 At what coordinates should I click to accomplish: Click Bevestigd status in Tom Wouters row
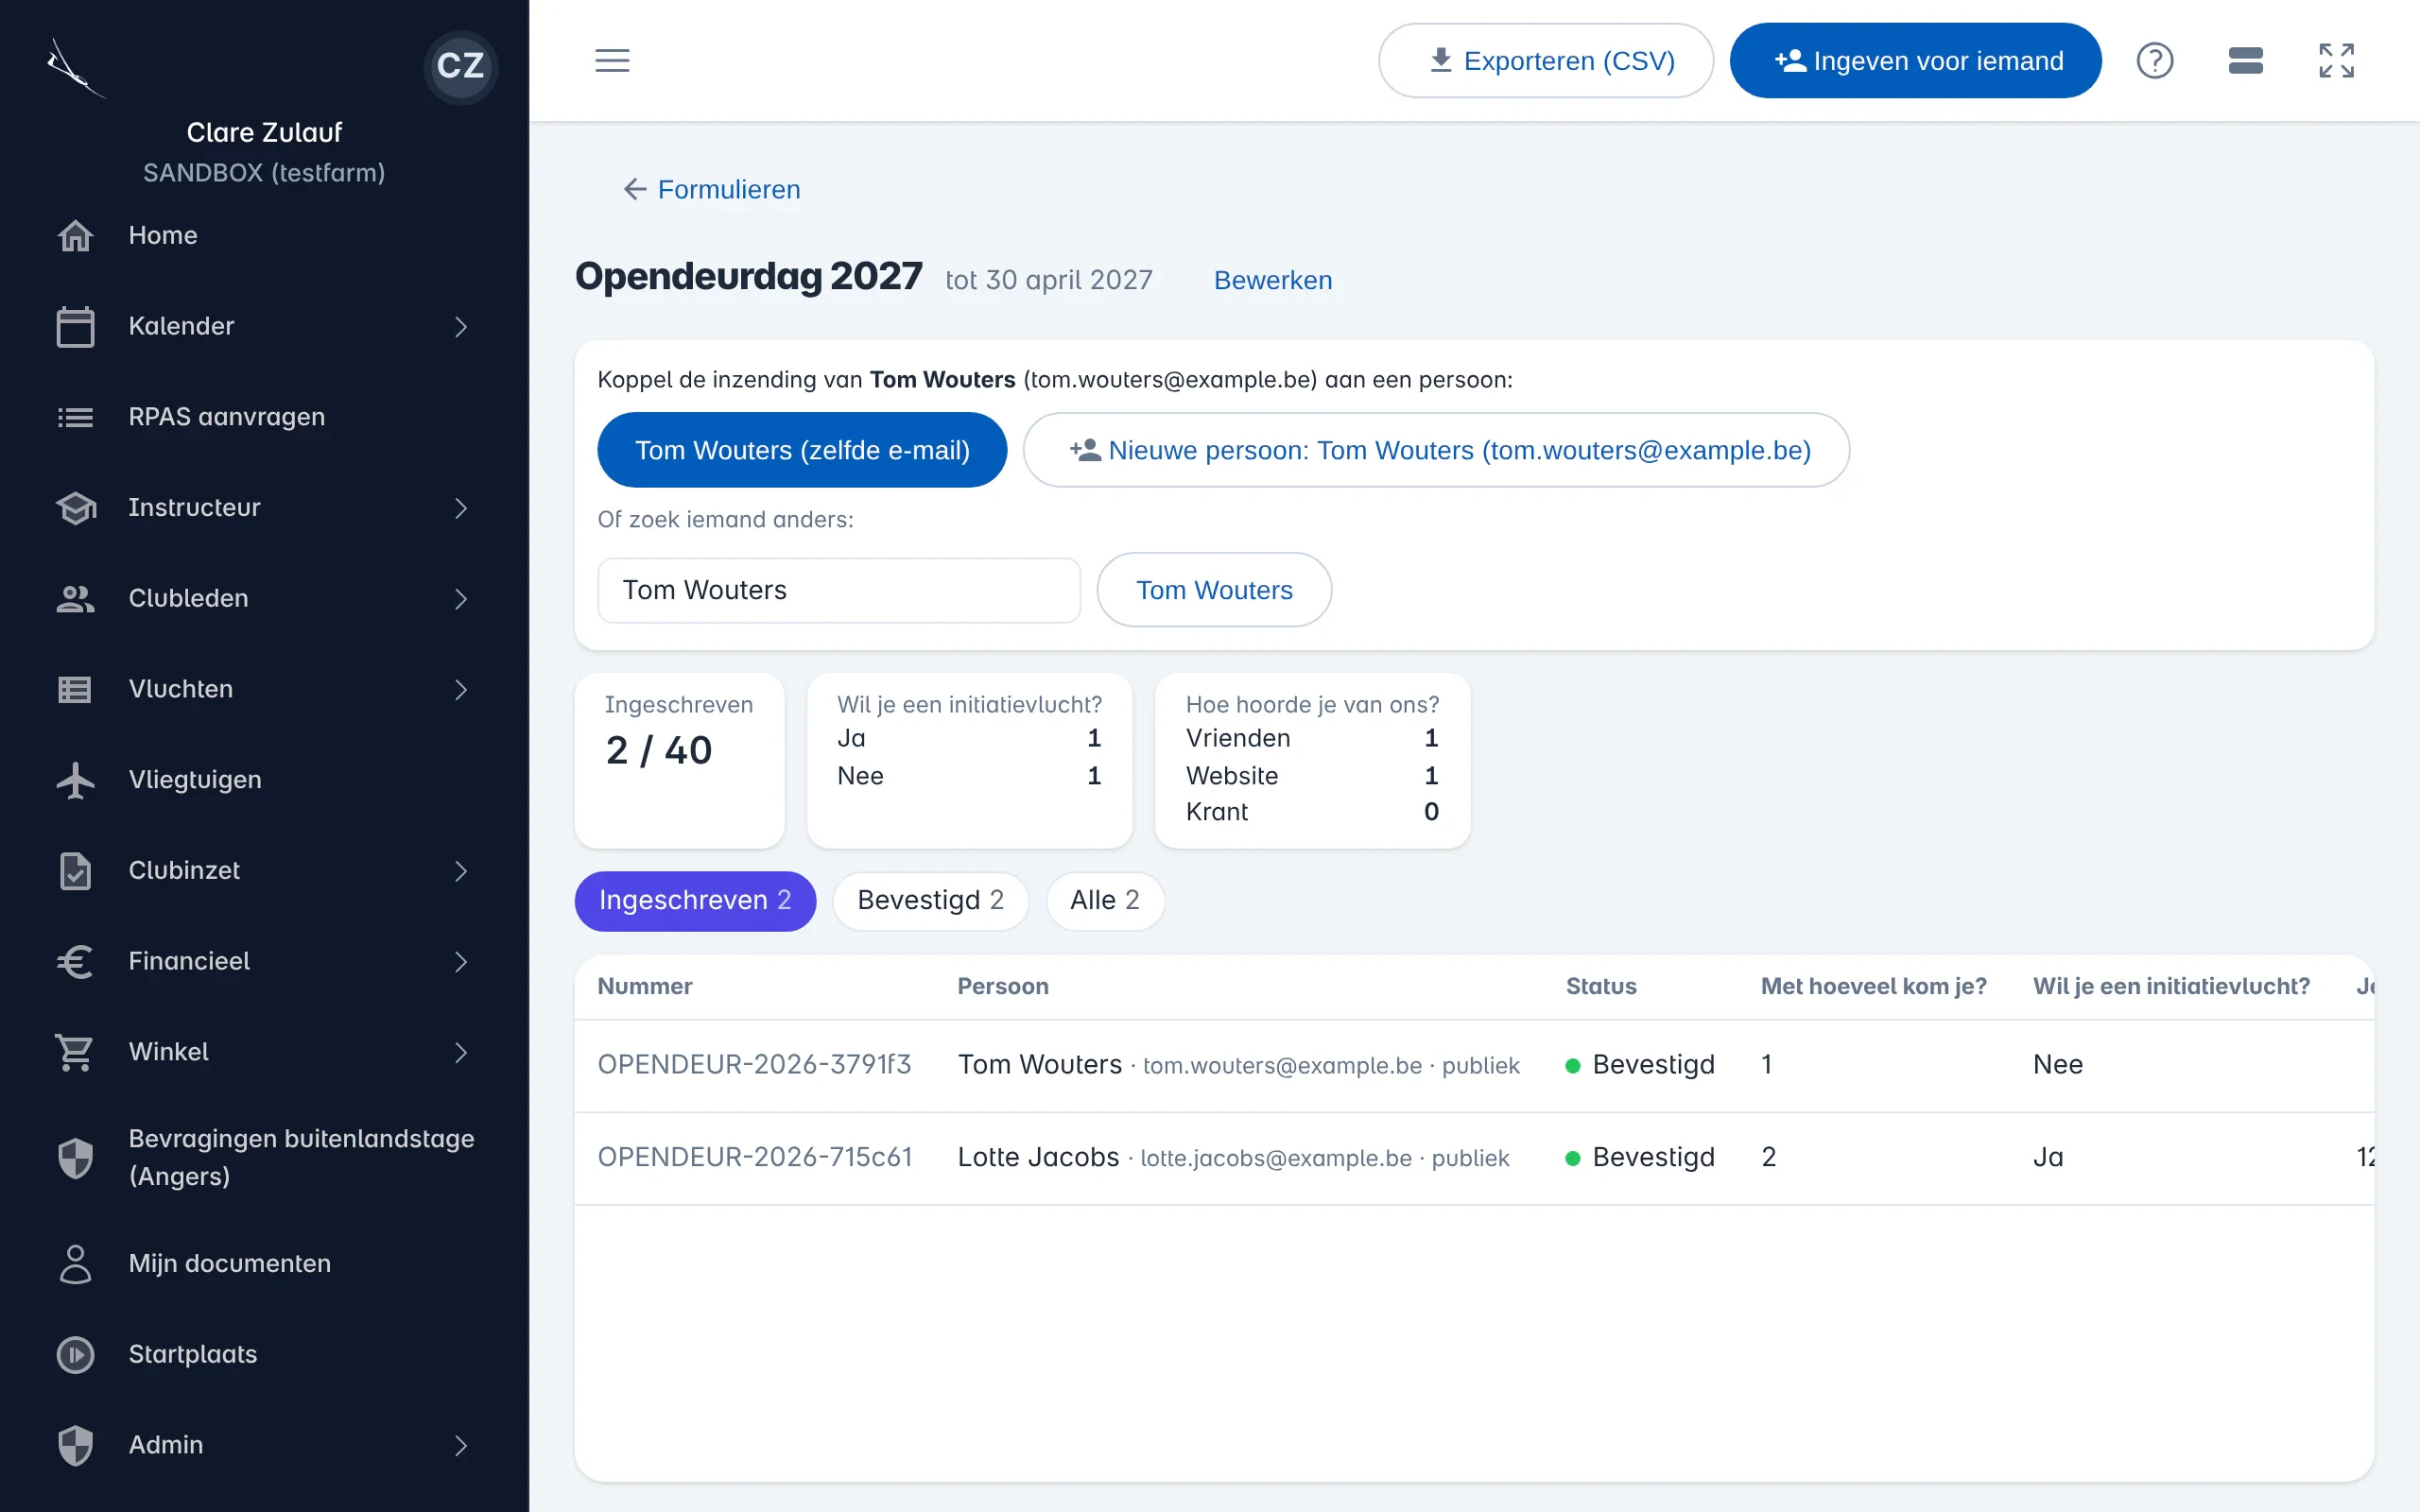1640,1065
